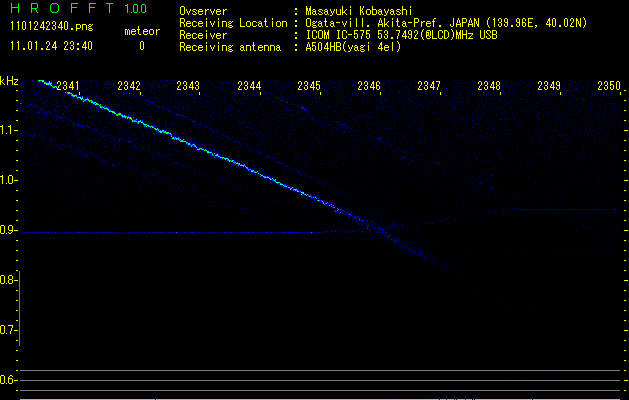Click the 2347 time axis marker
Image resolution: width=629 pixels, height=400 pixels.
click(429, 86)
